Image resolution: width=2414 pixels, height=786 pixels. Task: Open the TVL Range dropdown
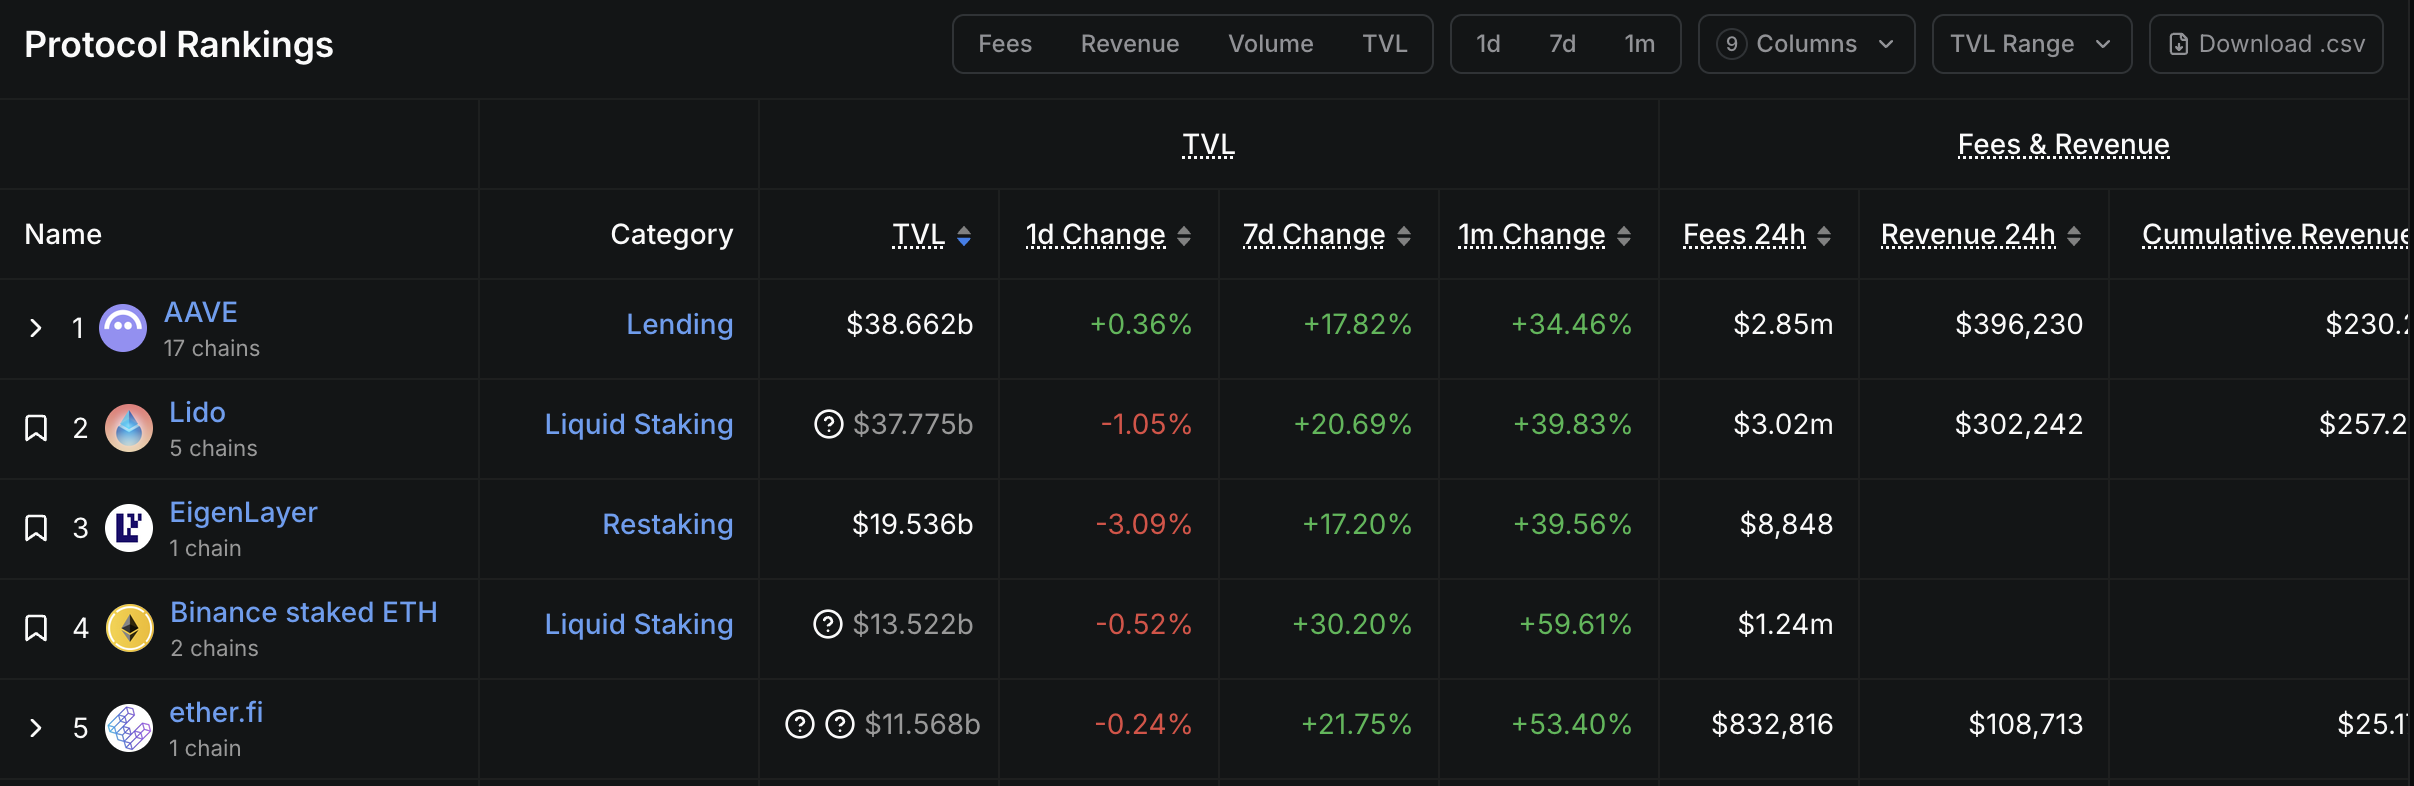point(2031,44)
